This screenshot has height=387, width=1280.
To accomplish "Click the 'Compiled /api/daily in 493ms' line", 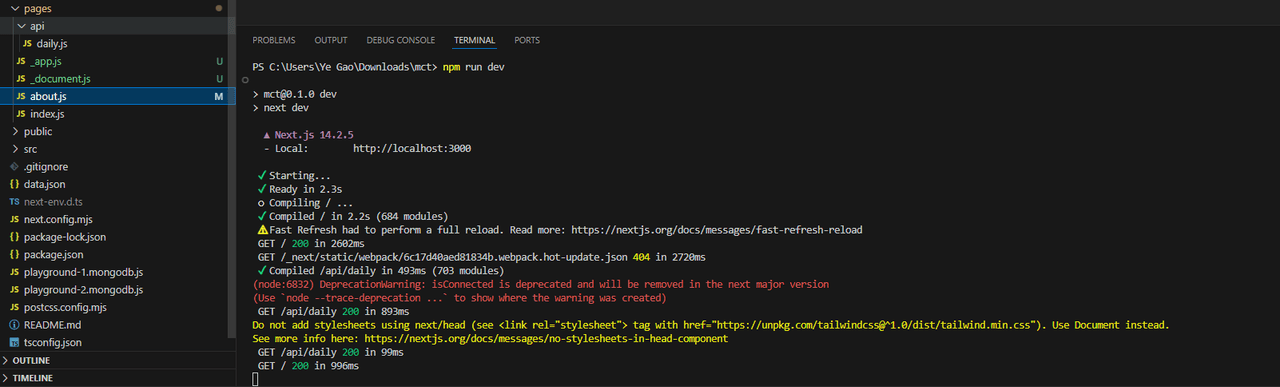I will pos(380,271).
